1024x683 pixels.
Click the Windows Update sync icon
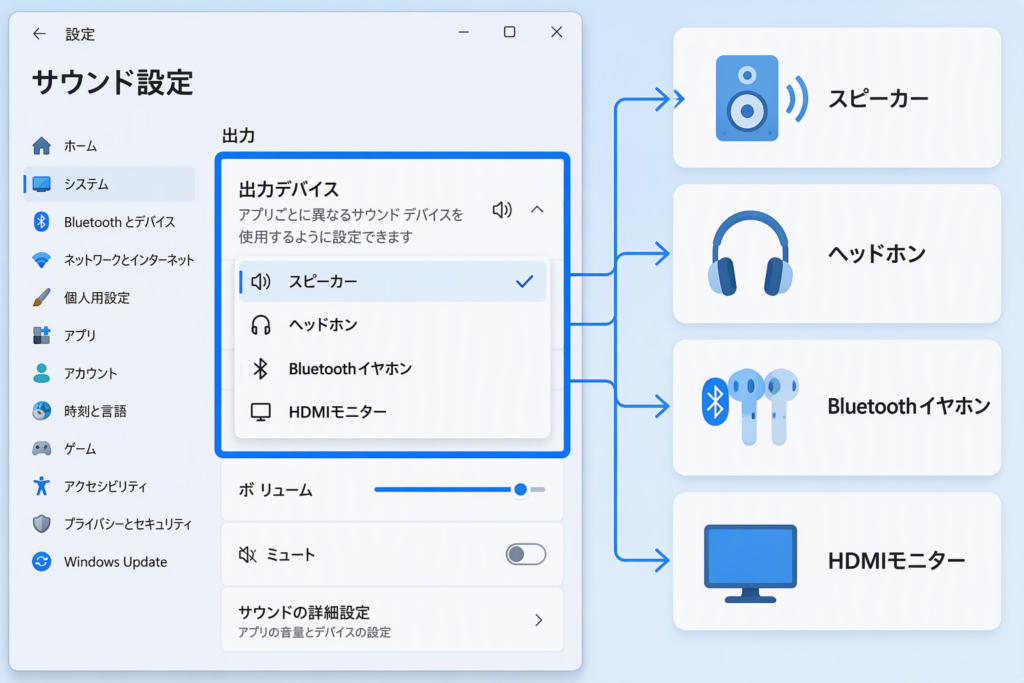(x=42, y=562)
